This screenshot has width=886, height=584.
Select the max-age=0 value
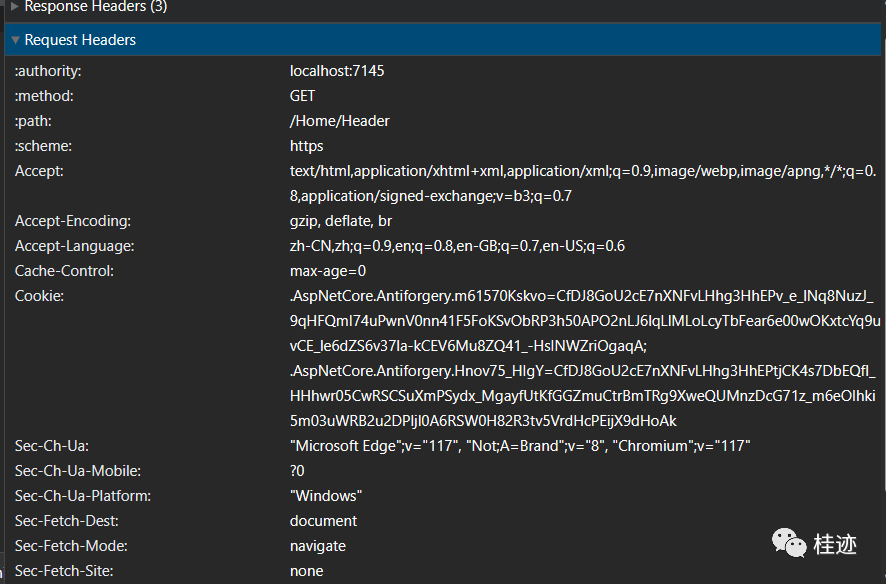tap(328, 271)
